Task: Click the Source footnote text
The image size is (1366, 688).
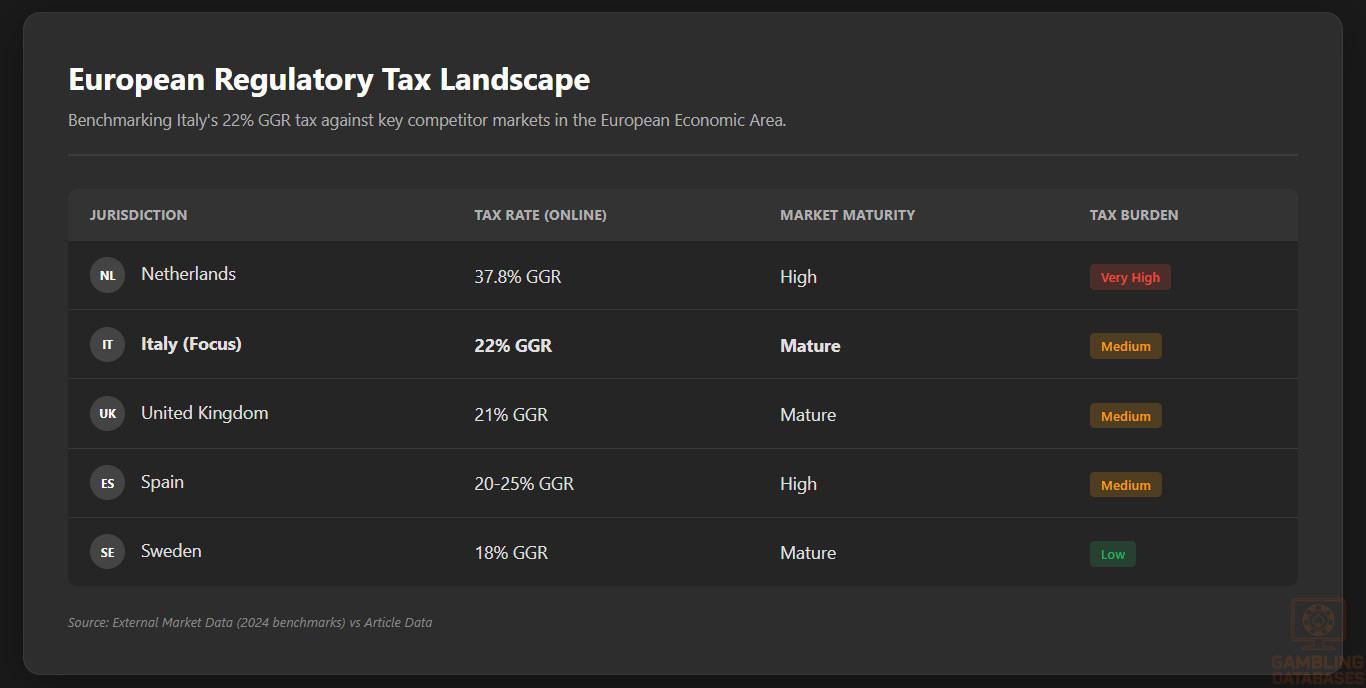Action: pyautogui.click(x=250, y=622)
